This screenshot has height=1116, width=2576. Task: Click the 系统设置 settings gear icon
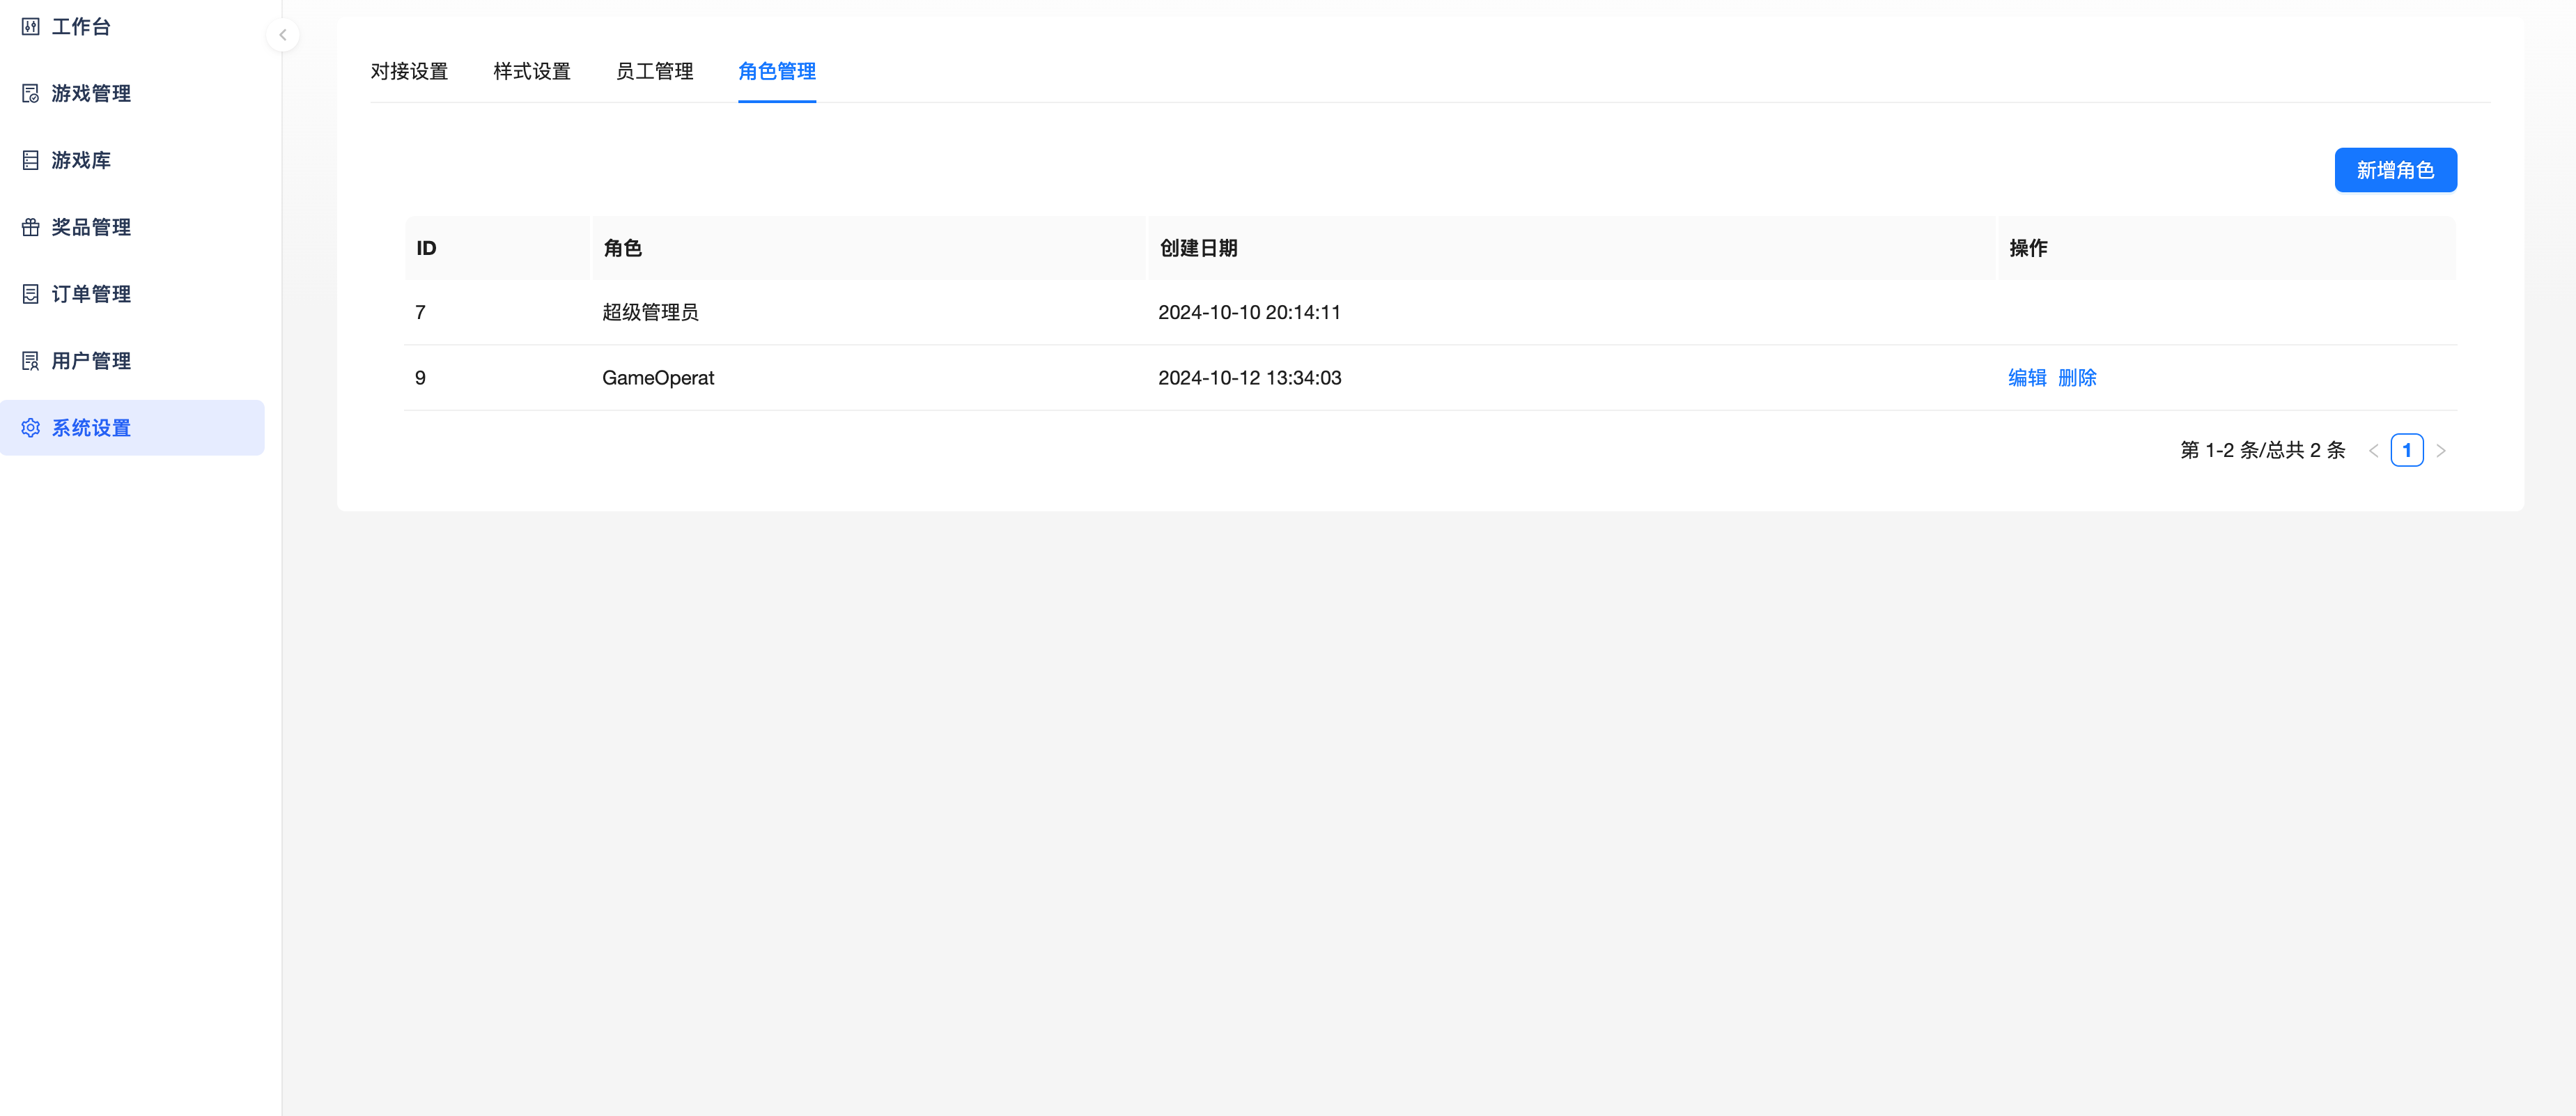coord(30,427)
